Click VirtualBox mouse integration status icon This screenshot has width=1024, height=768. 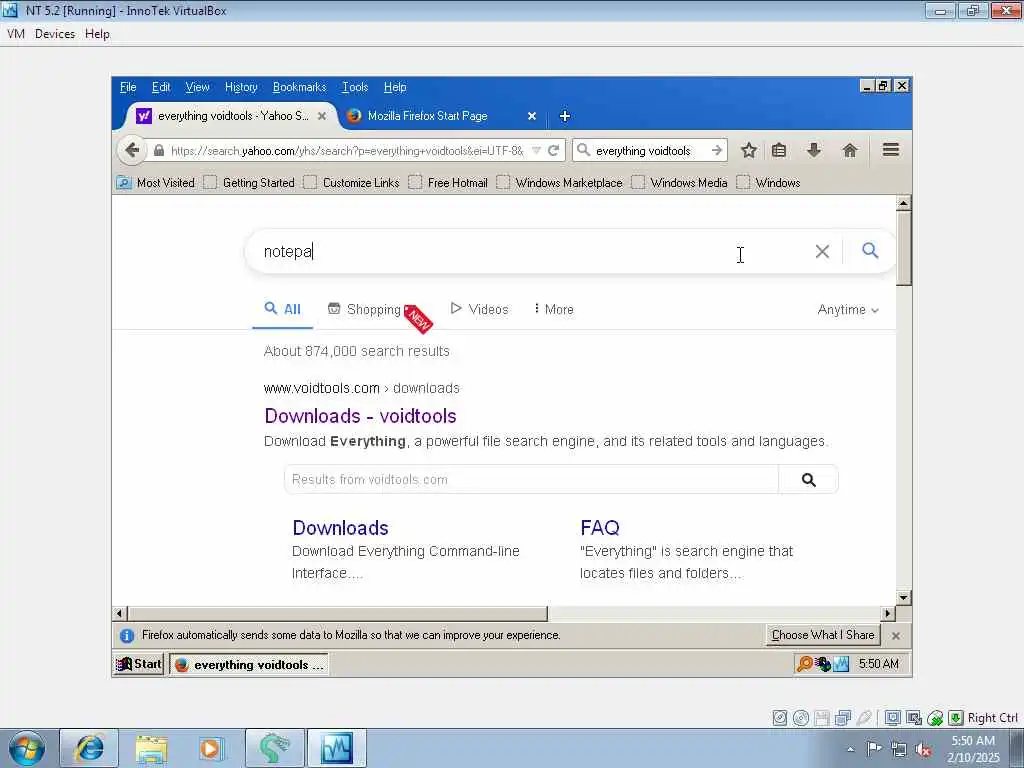935,718
